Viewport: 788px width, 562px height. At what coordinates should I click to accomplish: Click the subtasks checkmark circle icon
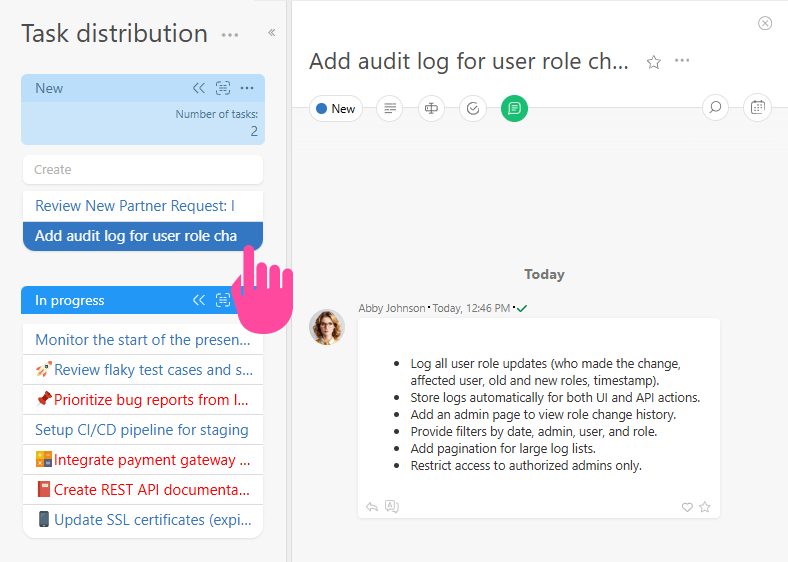click(x=473, y=108)
